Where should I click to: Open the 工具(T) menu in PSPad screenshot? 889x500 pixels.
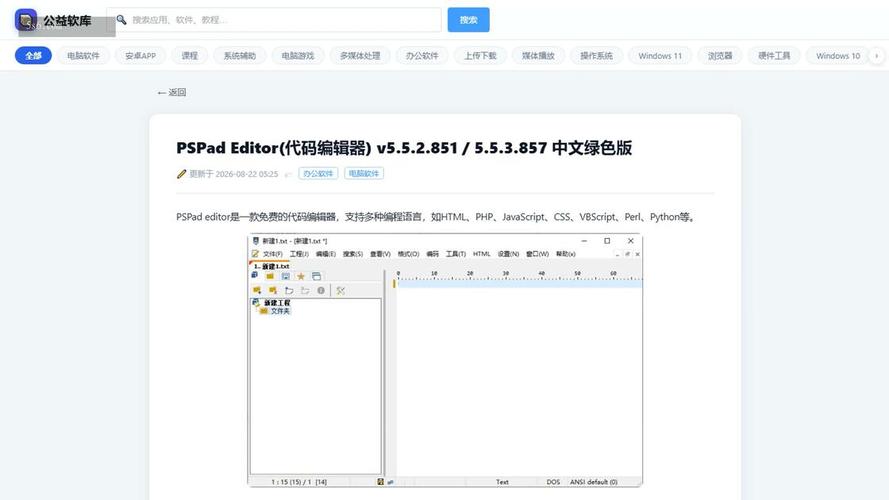click(x=456, y=254)
